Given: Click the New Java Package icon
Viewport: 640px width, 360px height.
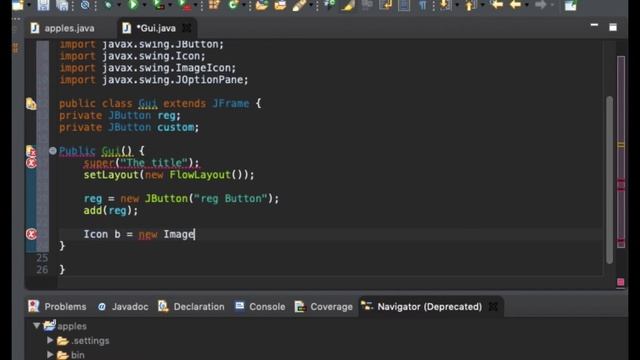Looking at the screenshot, I should (x=214, y=5).
